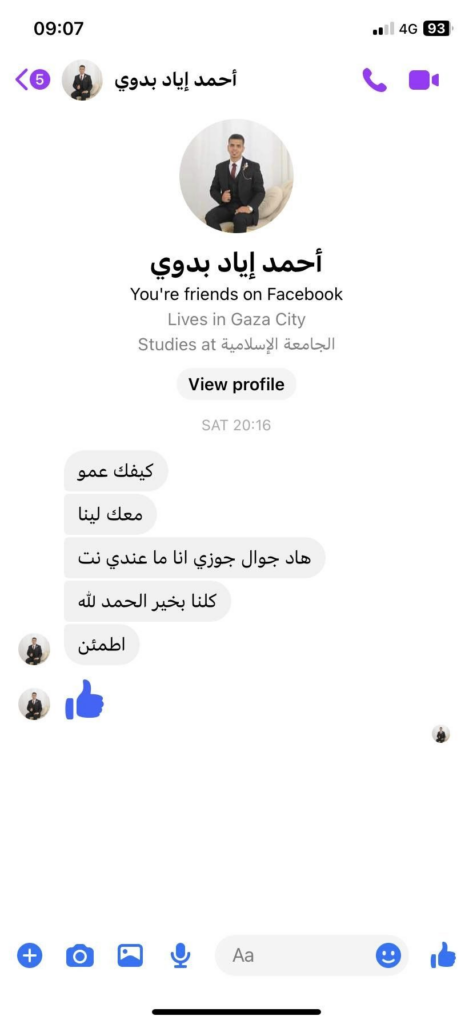
Task: Select the message 'هاد جوال جوزي انا ما عندي نت'
Action: click(x=195, y=558)
